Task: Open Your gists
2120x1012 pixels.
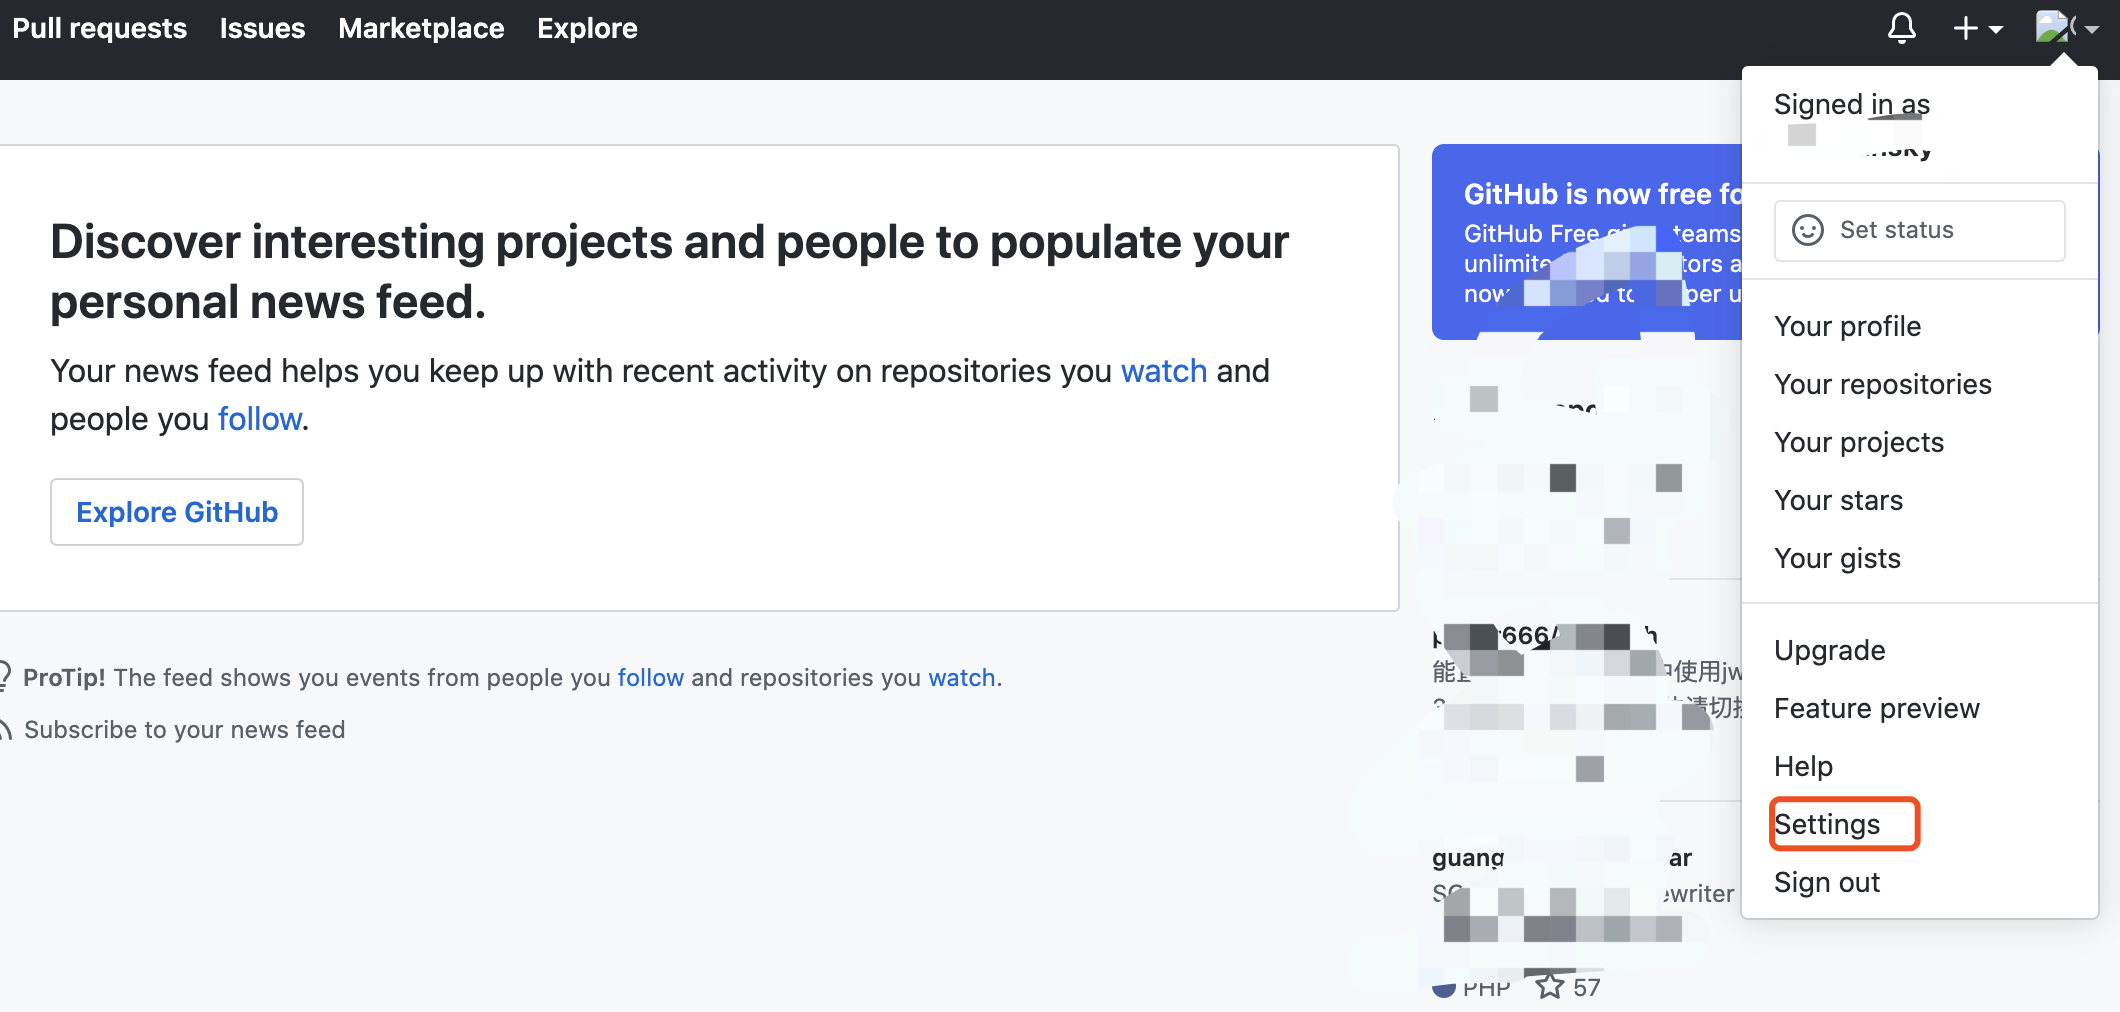Action: [x=1837, y=558]
